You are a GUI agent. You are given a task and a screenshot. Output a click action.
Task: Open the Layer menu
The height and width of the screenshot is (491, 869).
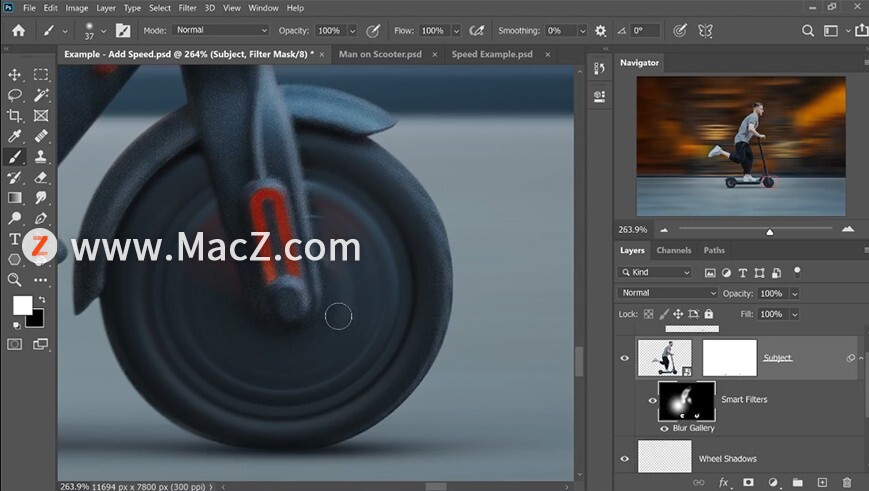pyautogui.click(x=105, y=8)
